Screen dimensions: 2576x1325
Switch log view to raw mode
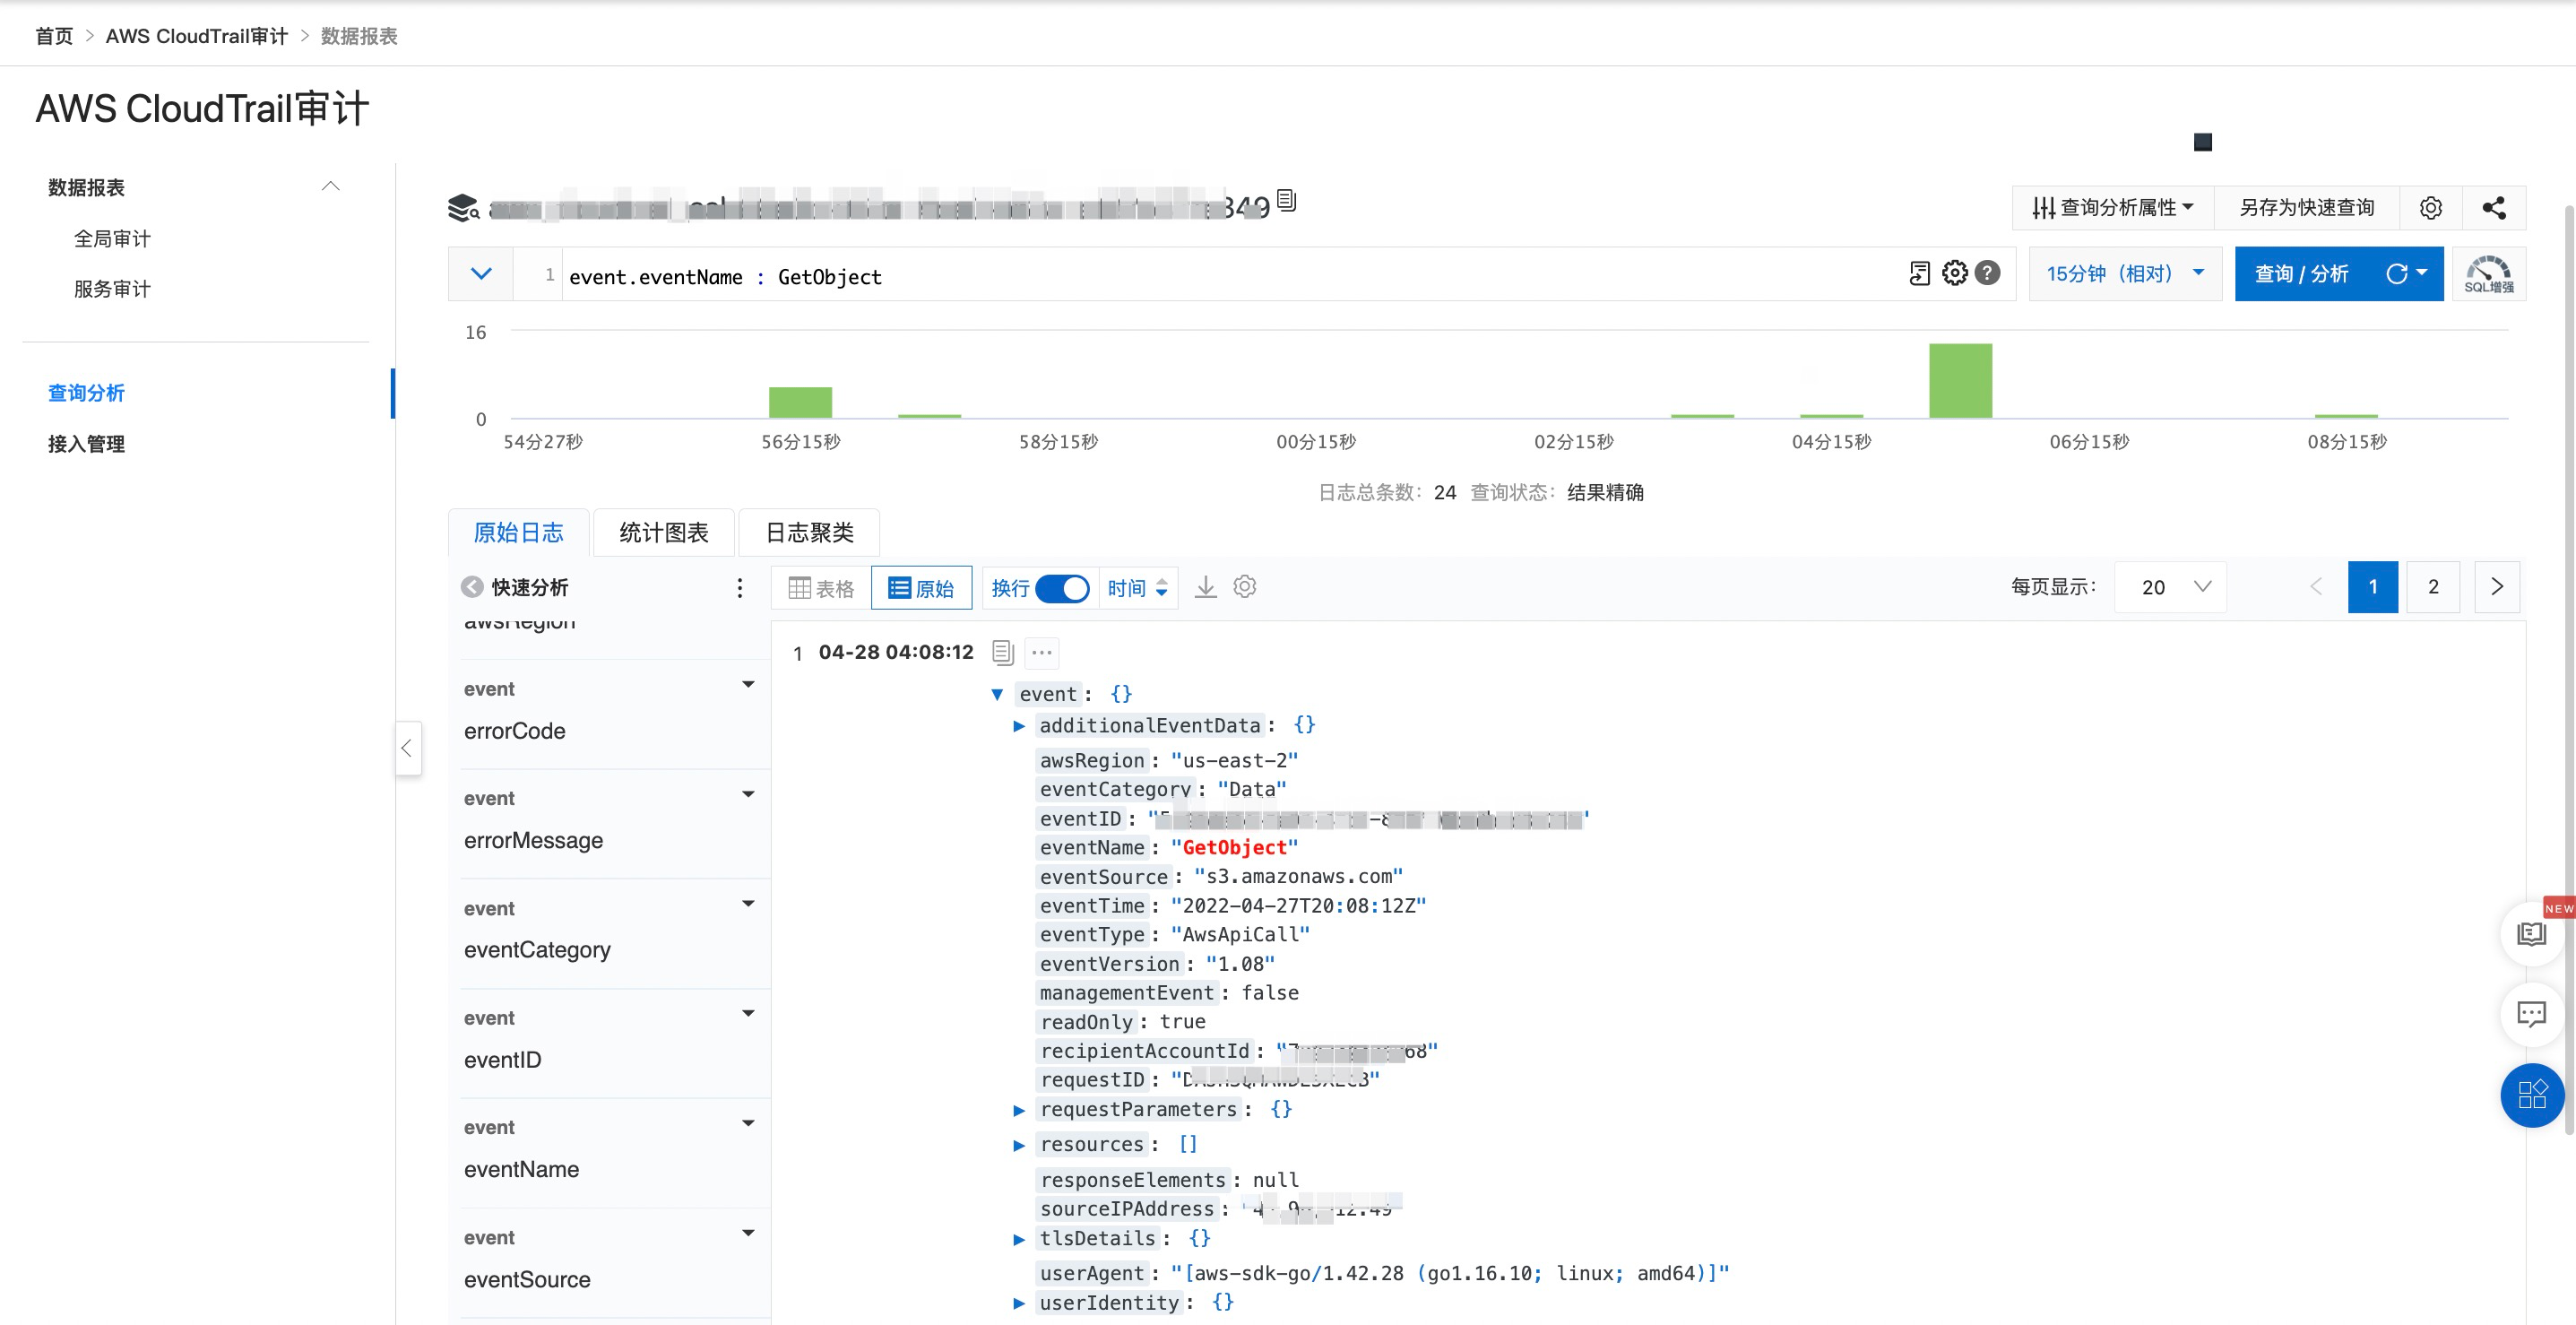pos(921,588)
